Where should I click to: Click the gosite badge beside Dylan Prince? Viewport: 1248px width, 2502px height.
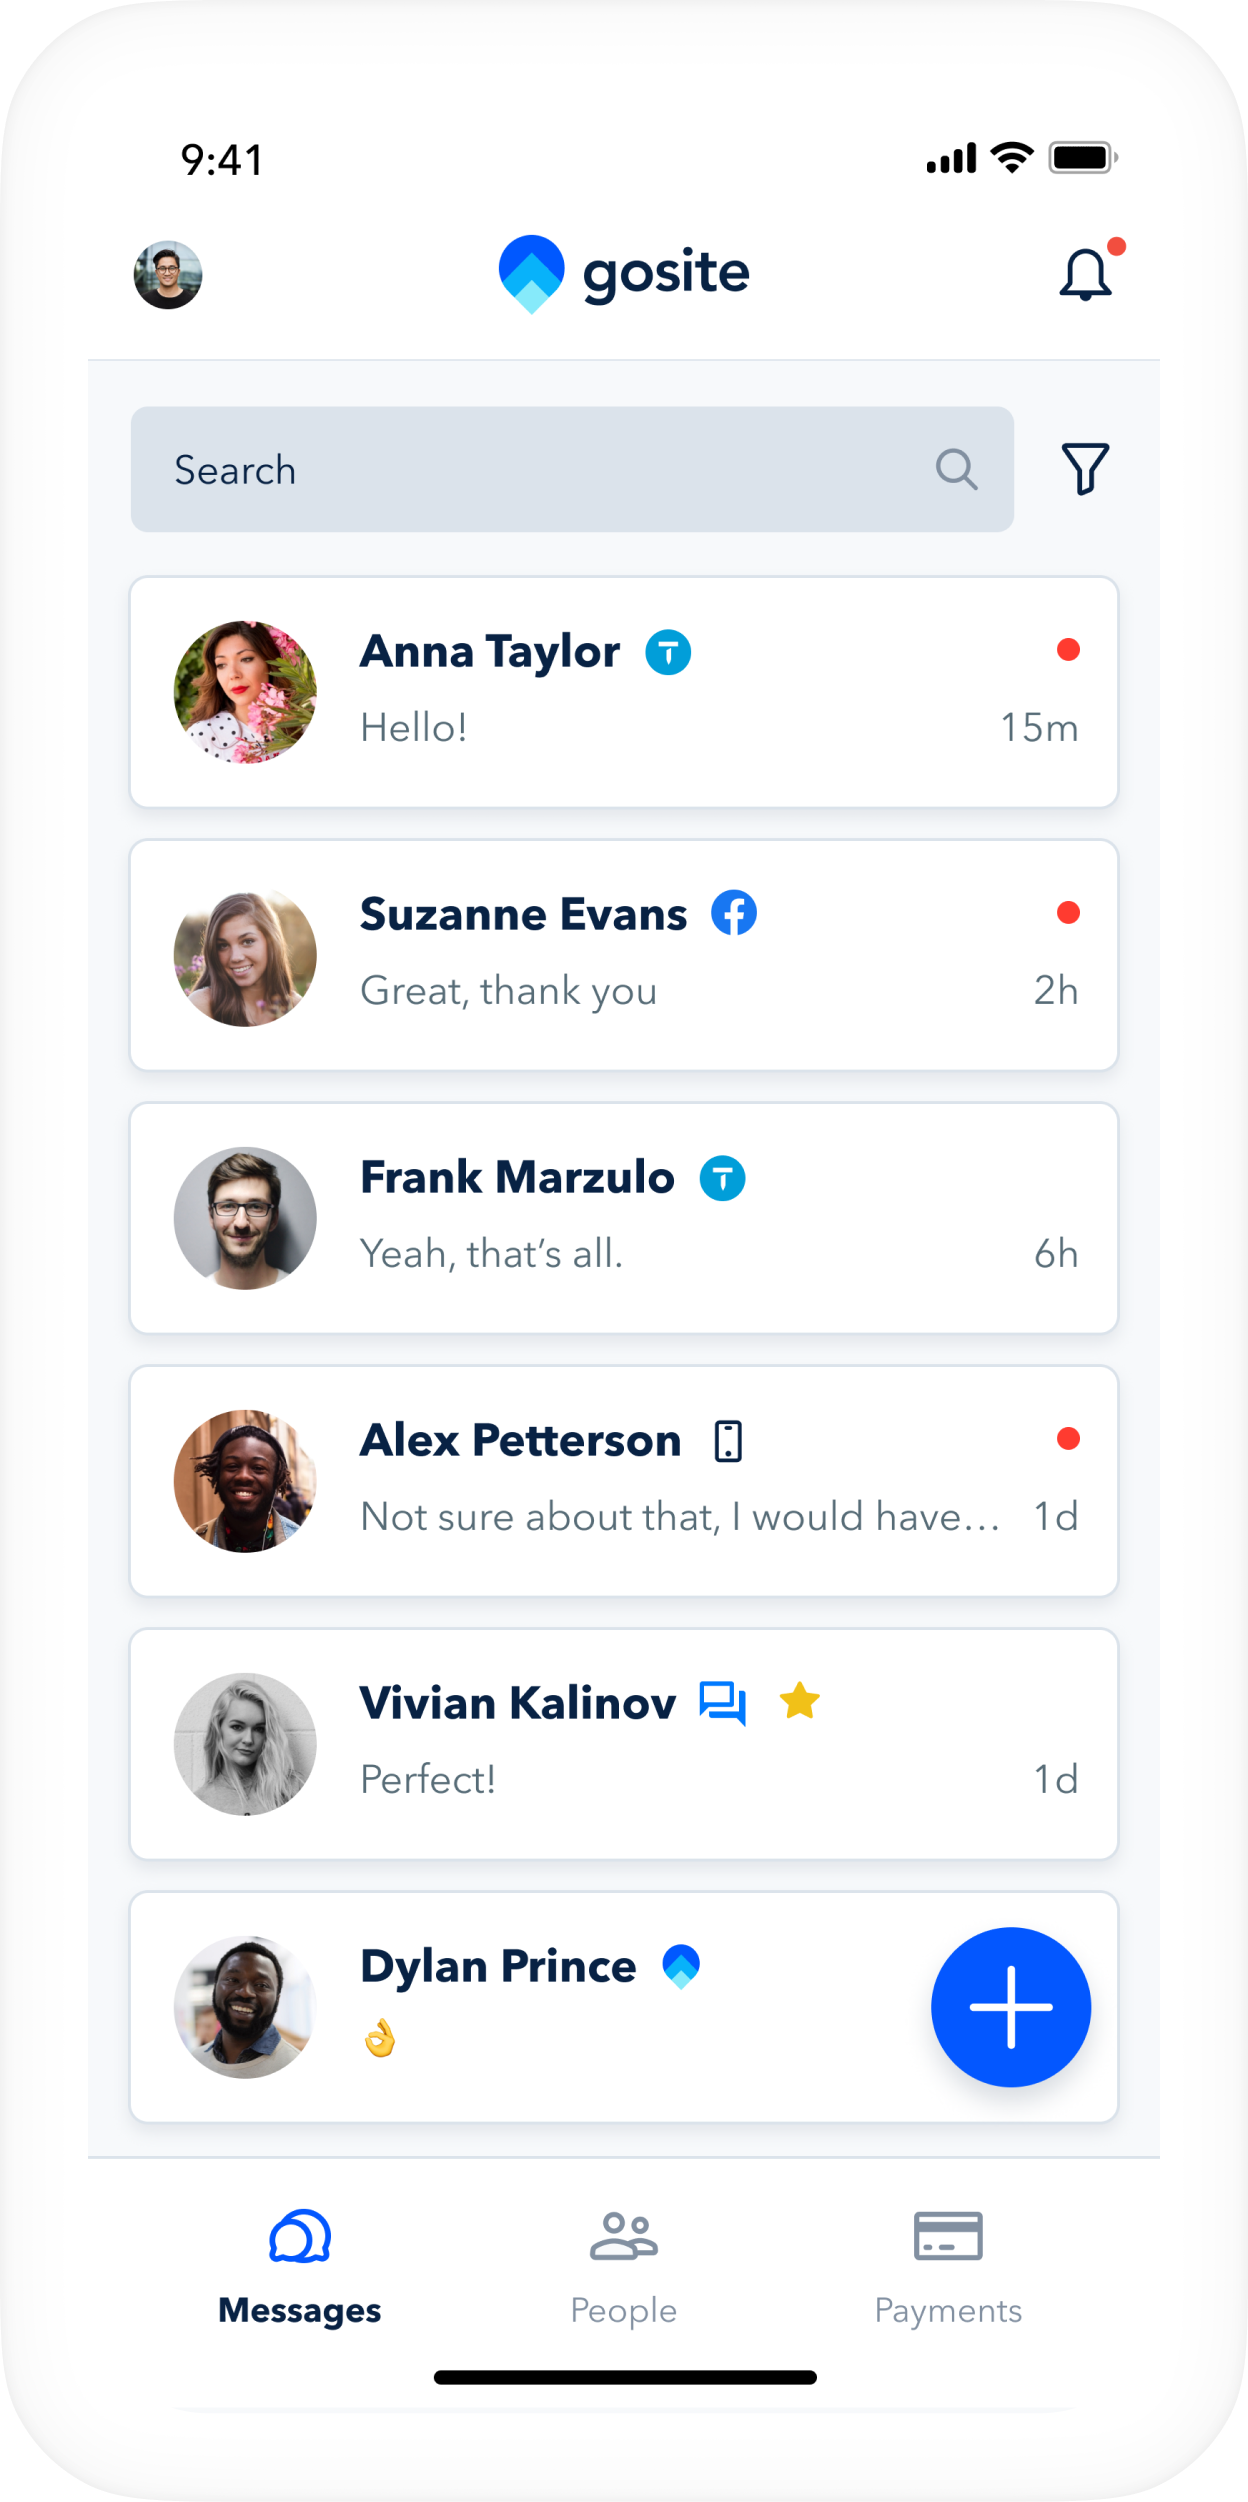click(x=681, y=1966)
